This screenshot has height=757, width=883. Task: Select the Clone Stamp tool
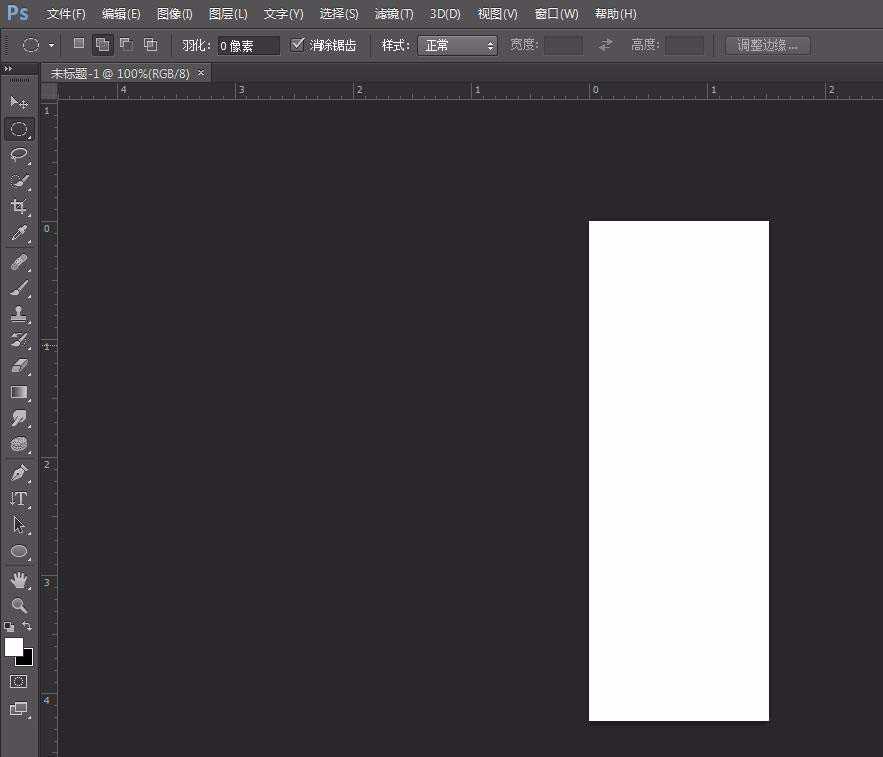pyautogui.click(x=19, y=314)
